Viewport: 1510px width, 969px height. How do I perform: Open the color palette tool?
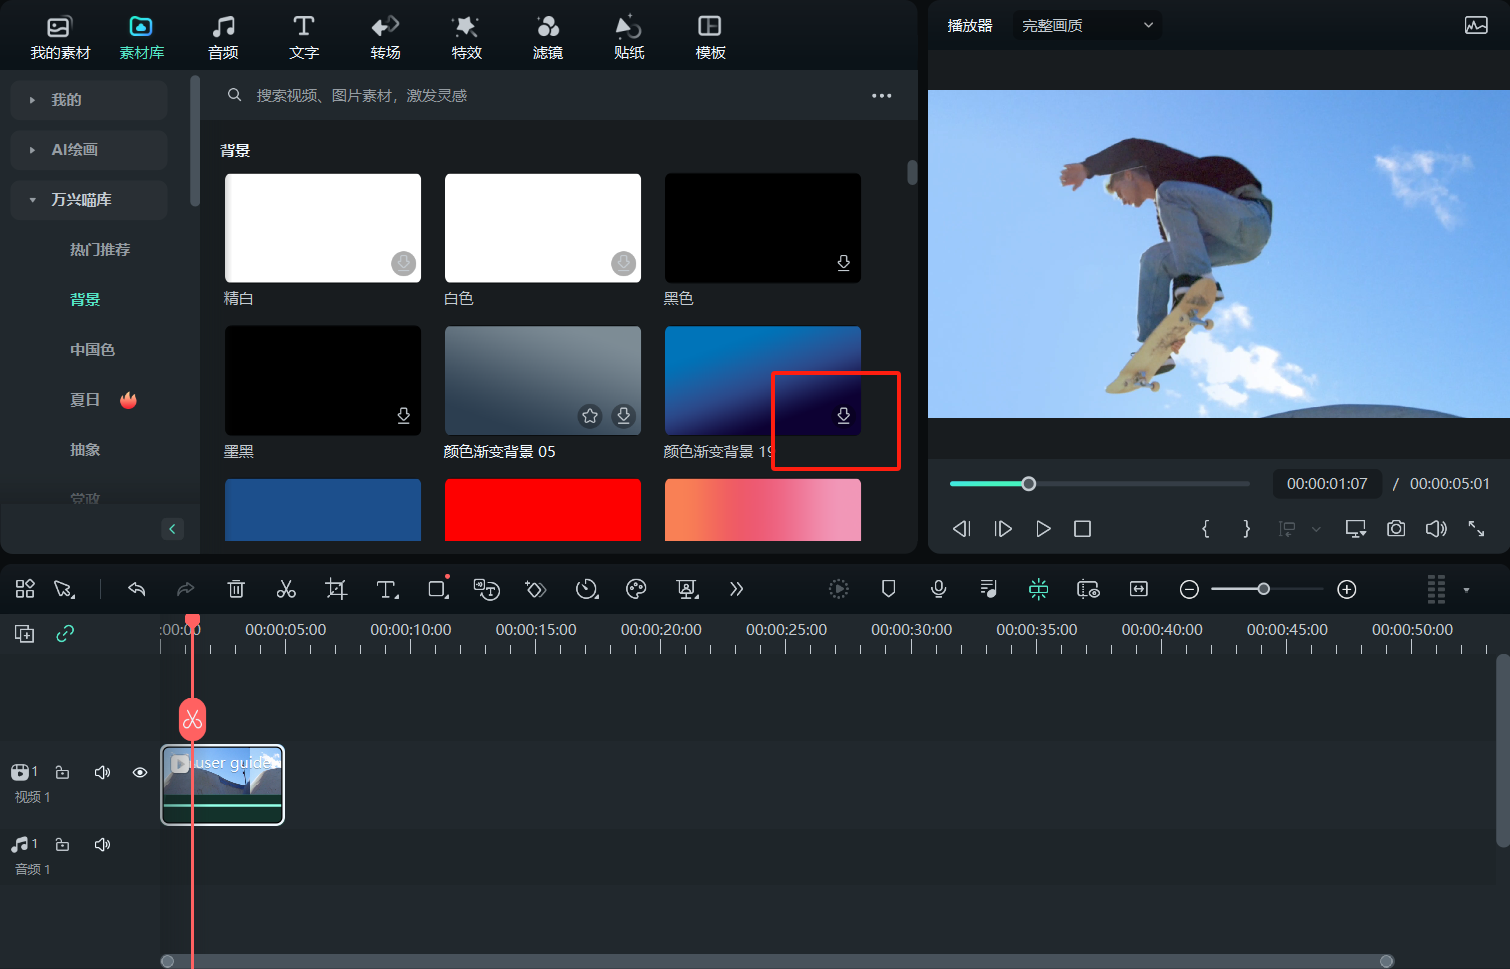click(x=636, y=590)
